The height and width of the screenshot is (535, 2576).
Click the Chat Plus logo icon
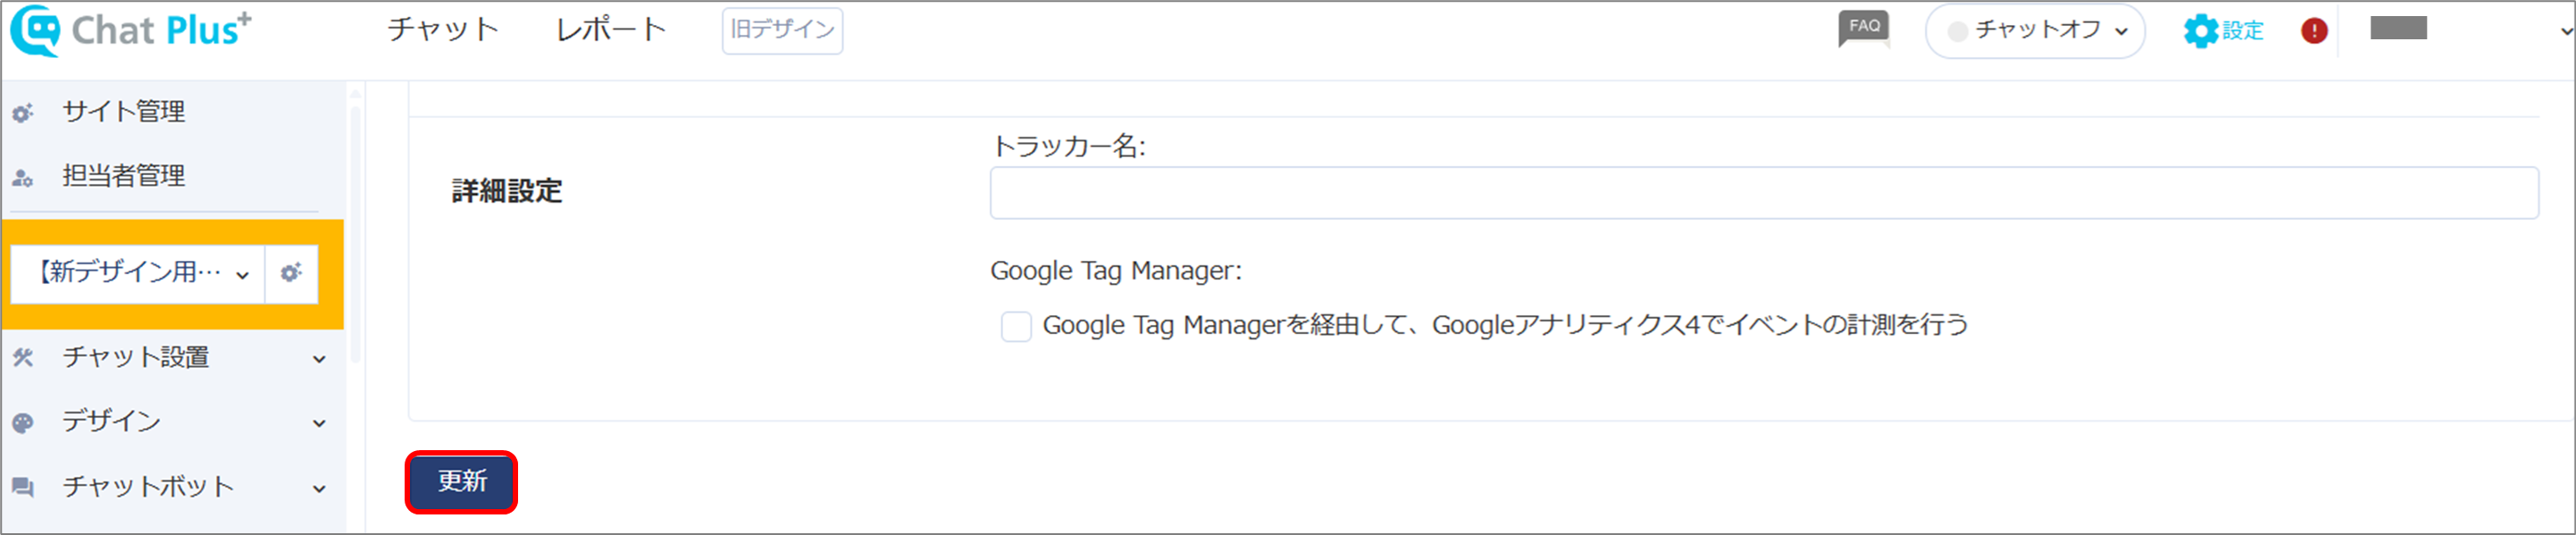[x=35, y=30]
